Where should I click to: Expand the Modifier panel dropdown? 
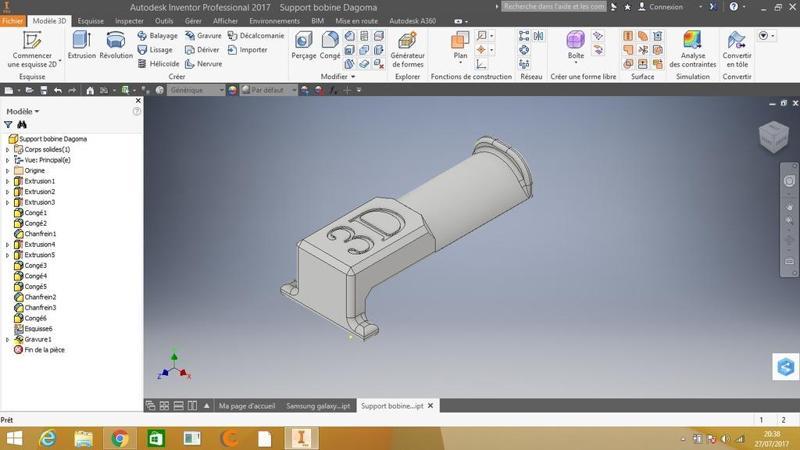(x=338, y=77)
